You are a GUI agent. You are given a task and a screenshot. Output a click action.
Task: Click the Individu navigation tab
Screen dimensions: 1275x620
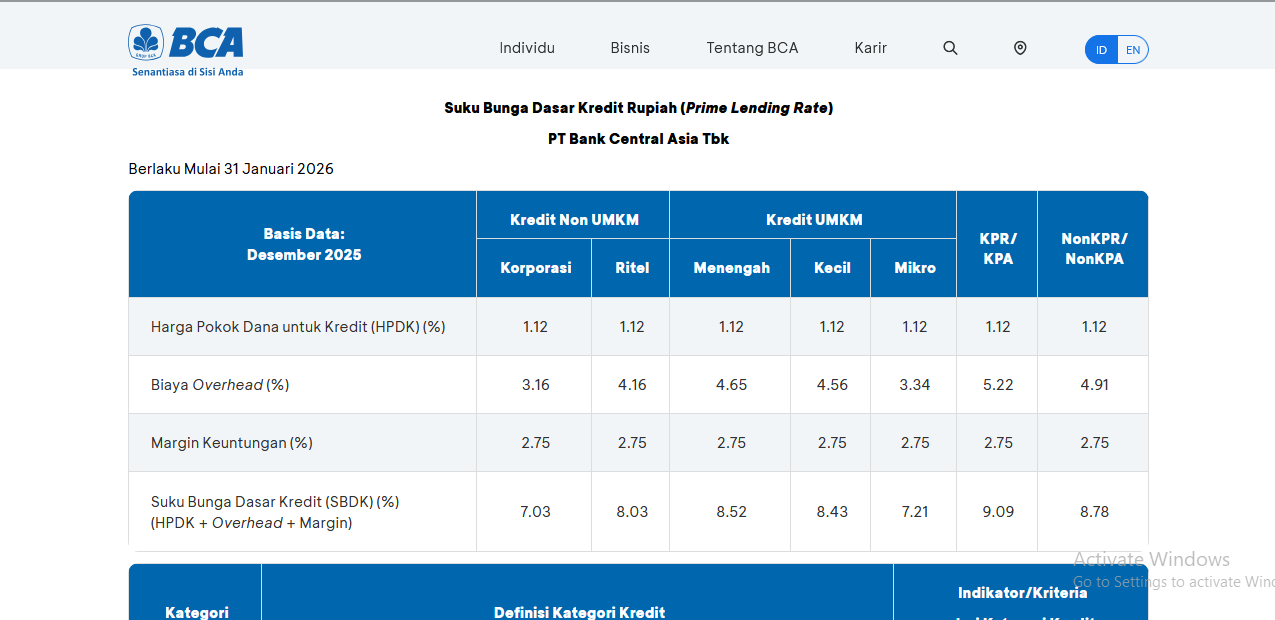(527, 47)
